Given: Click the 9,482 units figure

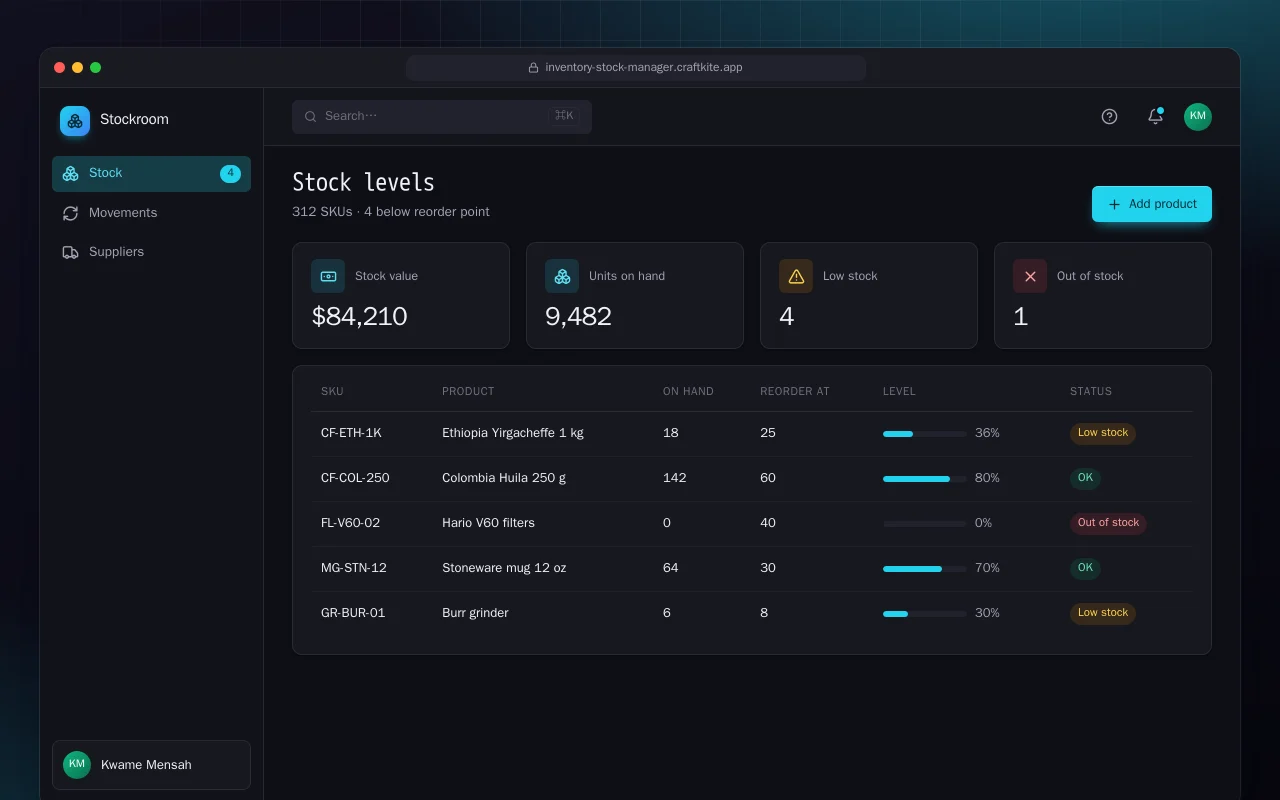Looking at the screenshot, I should click(x=578, y=317).
